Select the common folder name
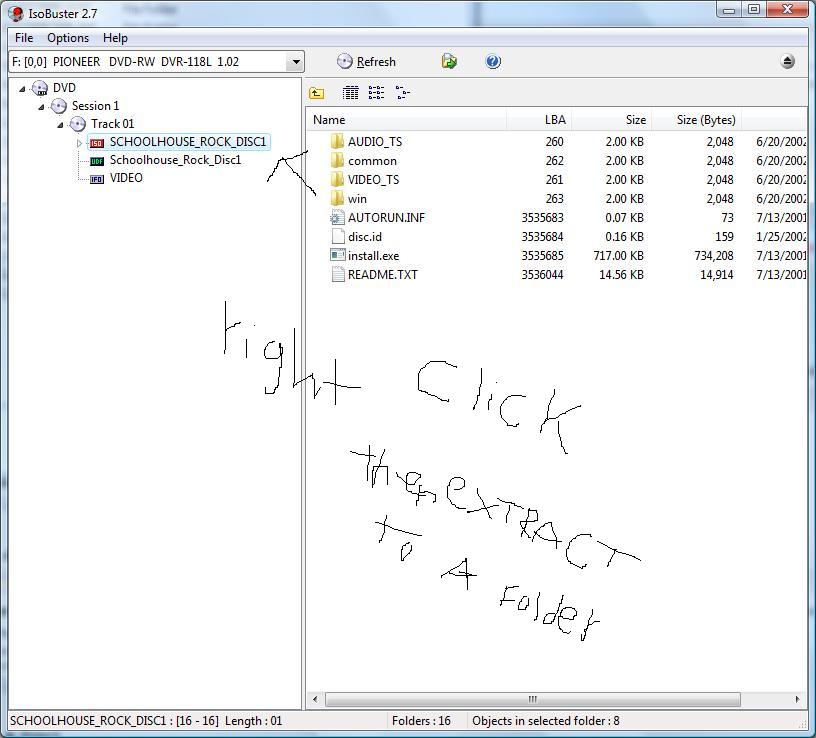 372,161
